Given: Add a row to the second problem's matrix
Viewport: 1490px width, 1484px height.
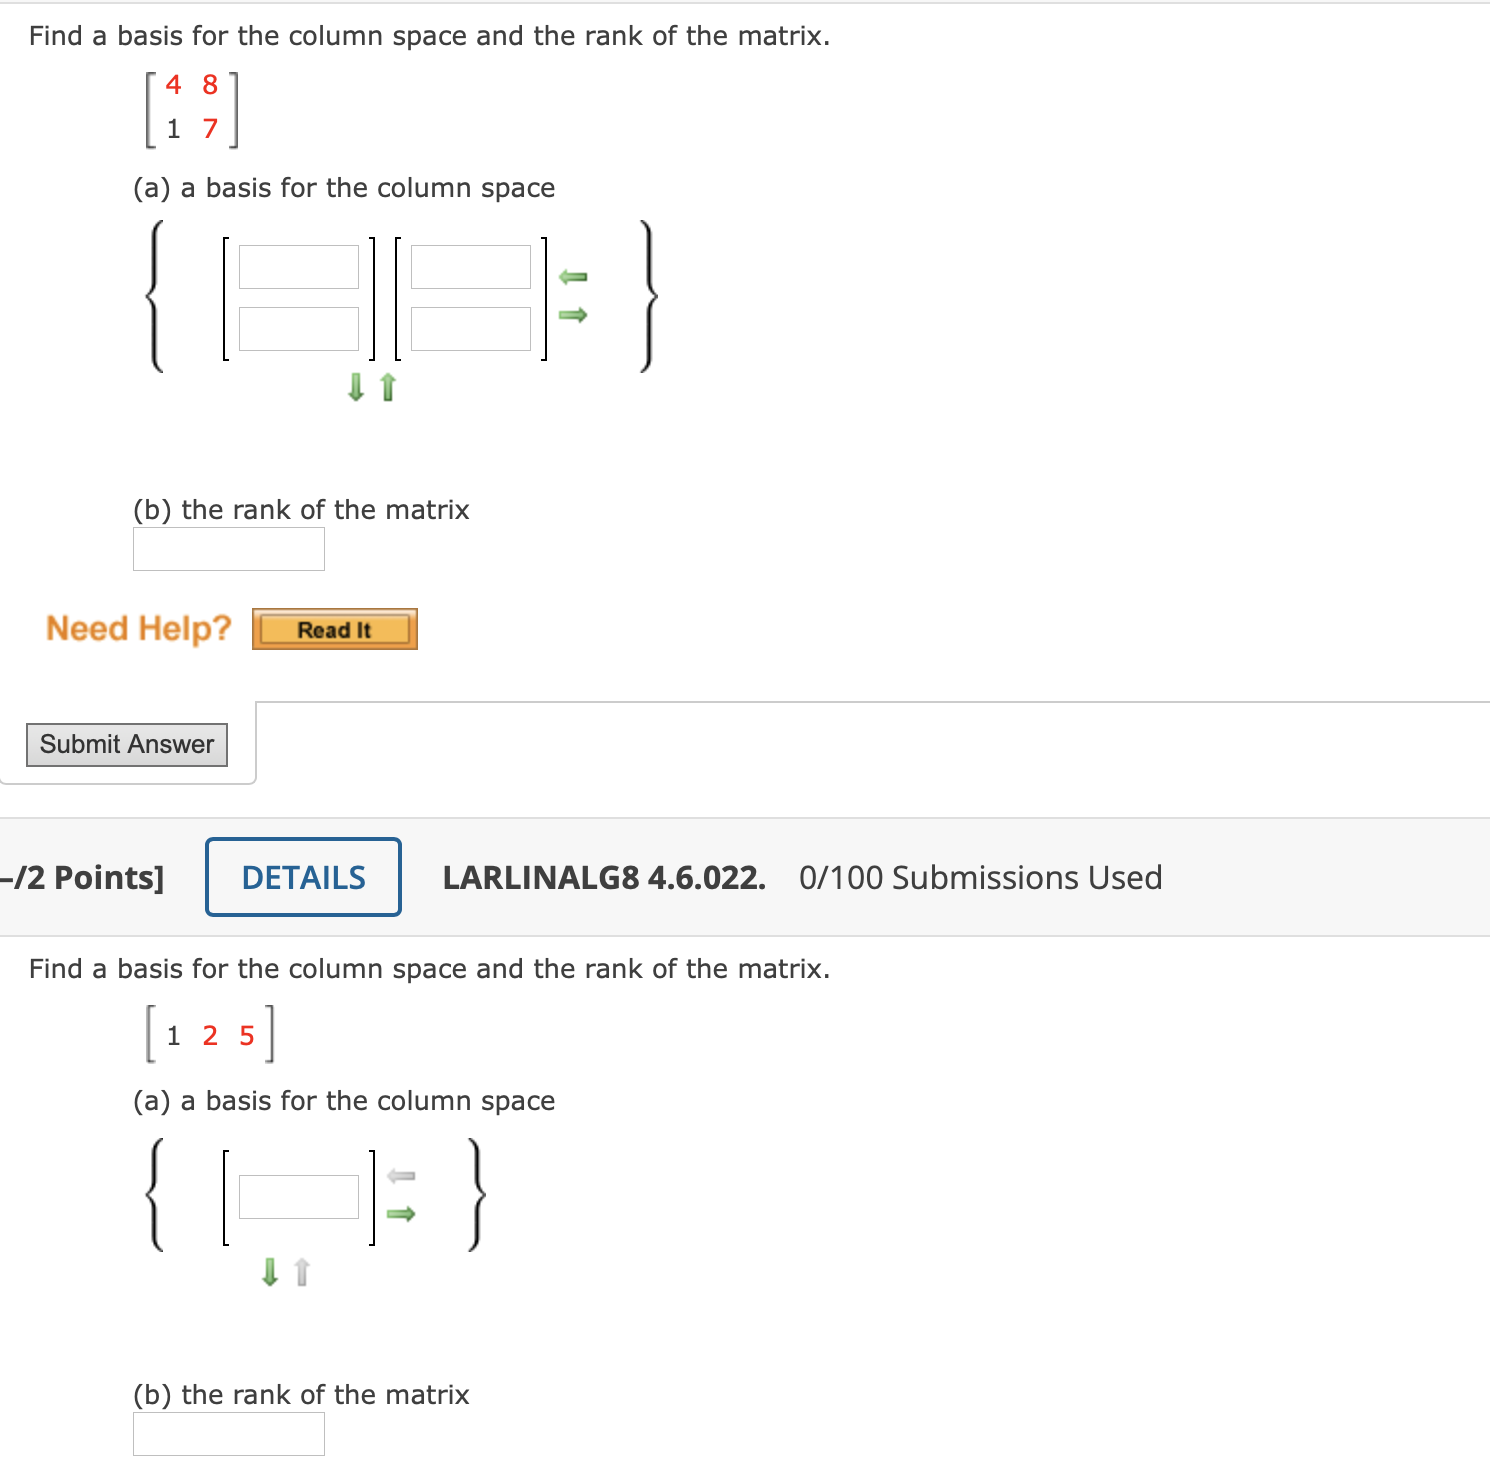Looking at the screenshot, I should coord(269,1272).
